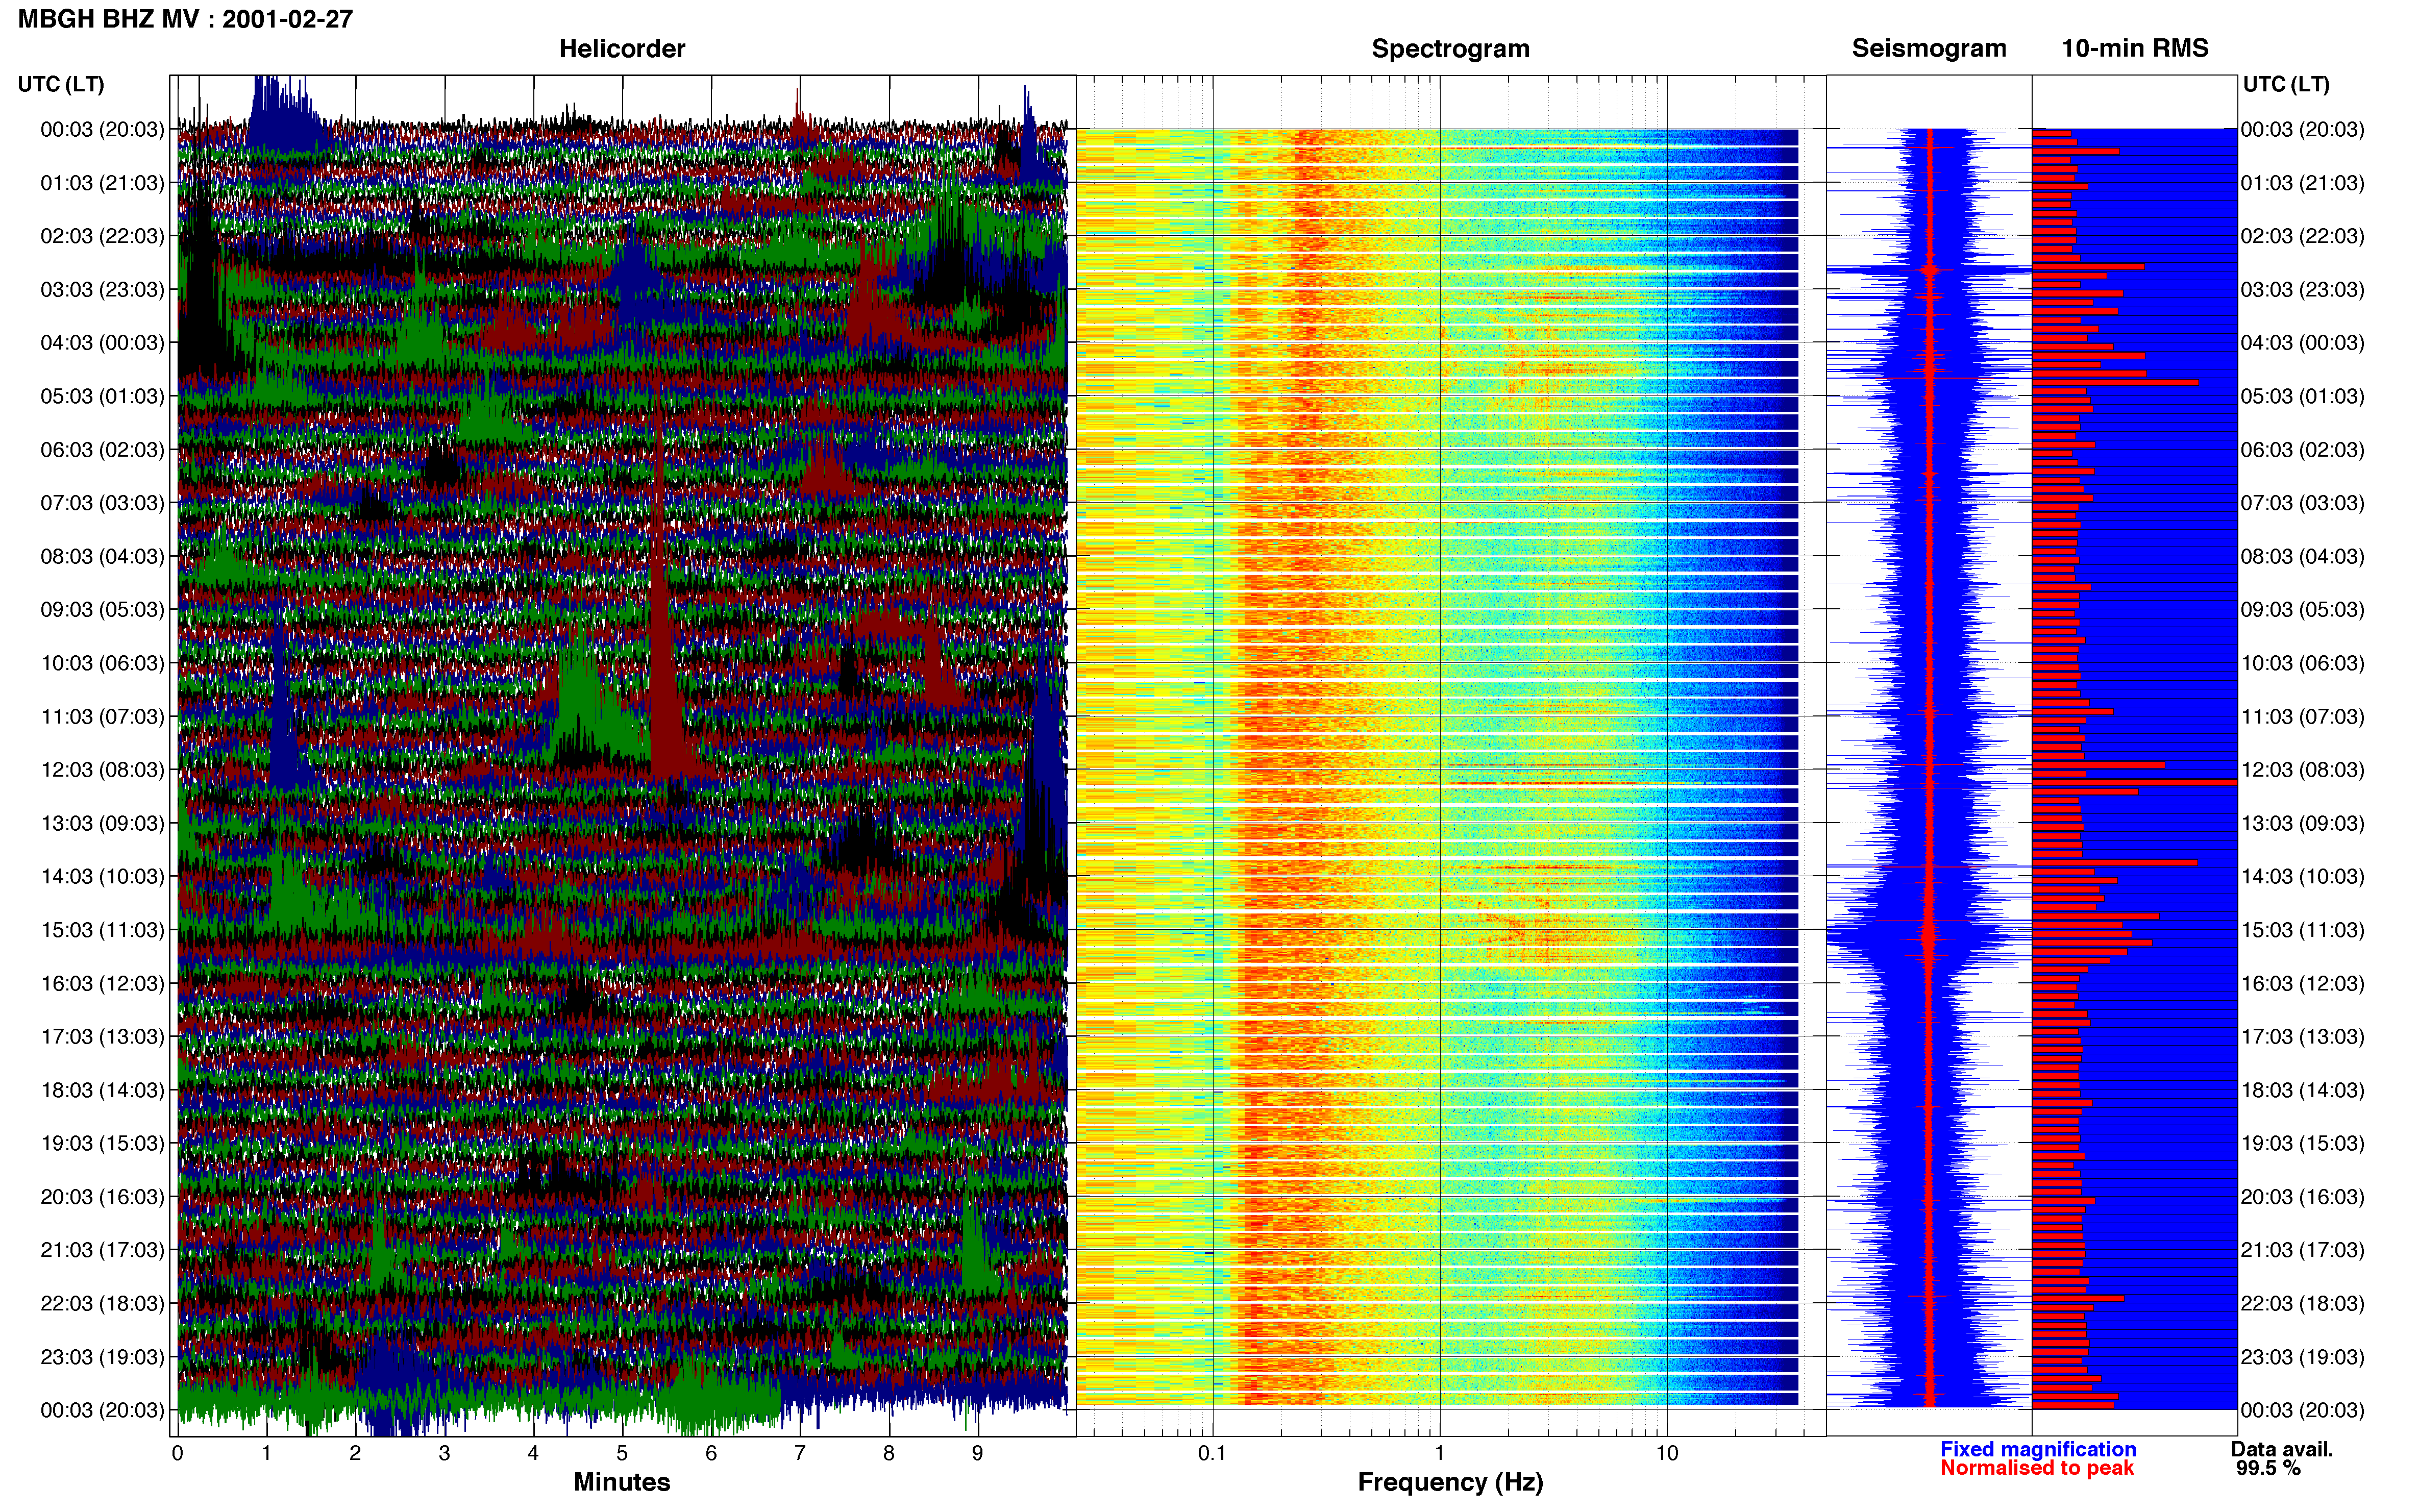This screenshot has width=2419, height=1512.
Task: Click right time label '14:03 (10:03)'
Action: click(2302, 877)
